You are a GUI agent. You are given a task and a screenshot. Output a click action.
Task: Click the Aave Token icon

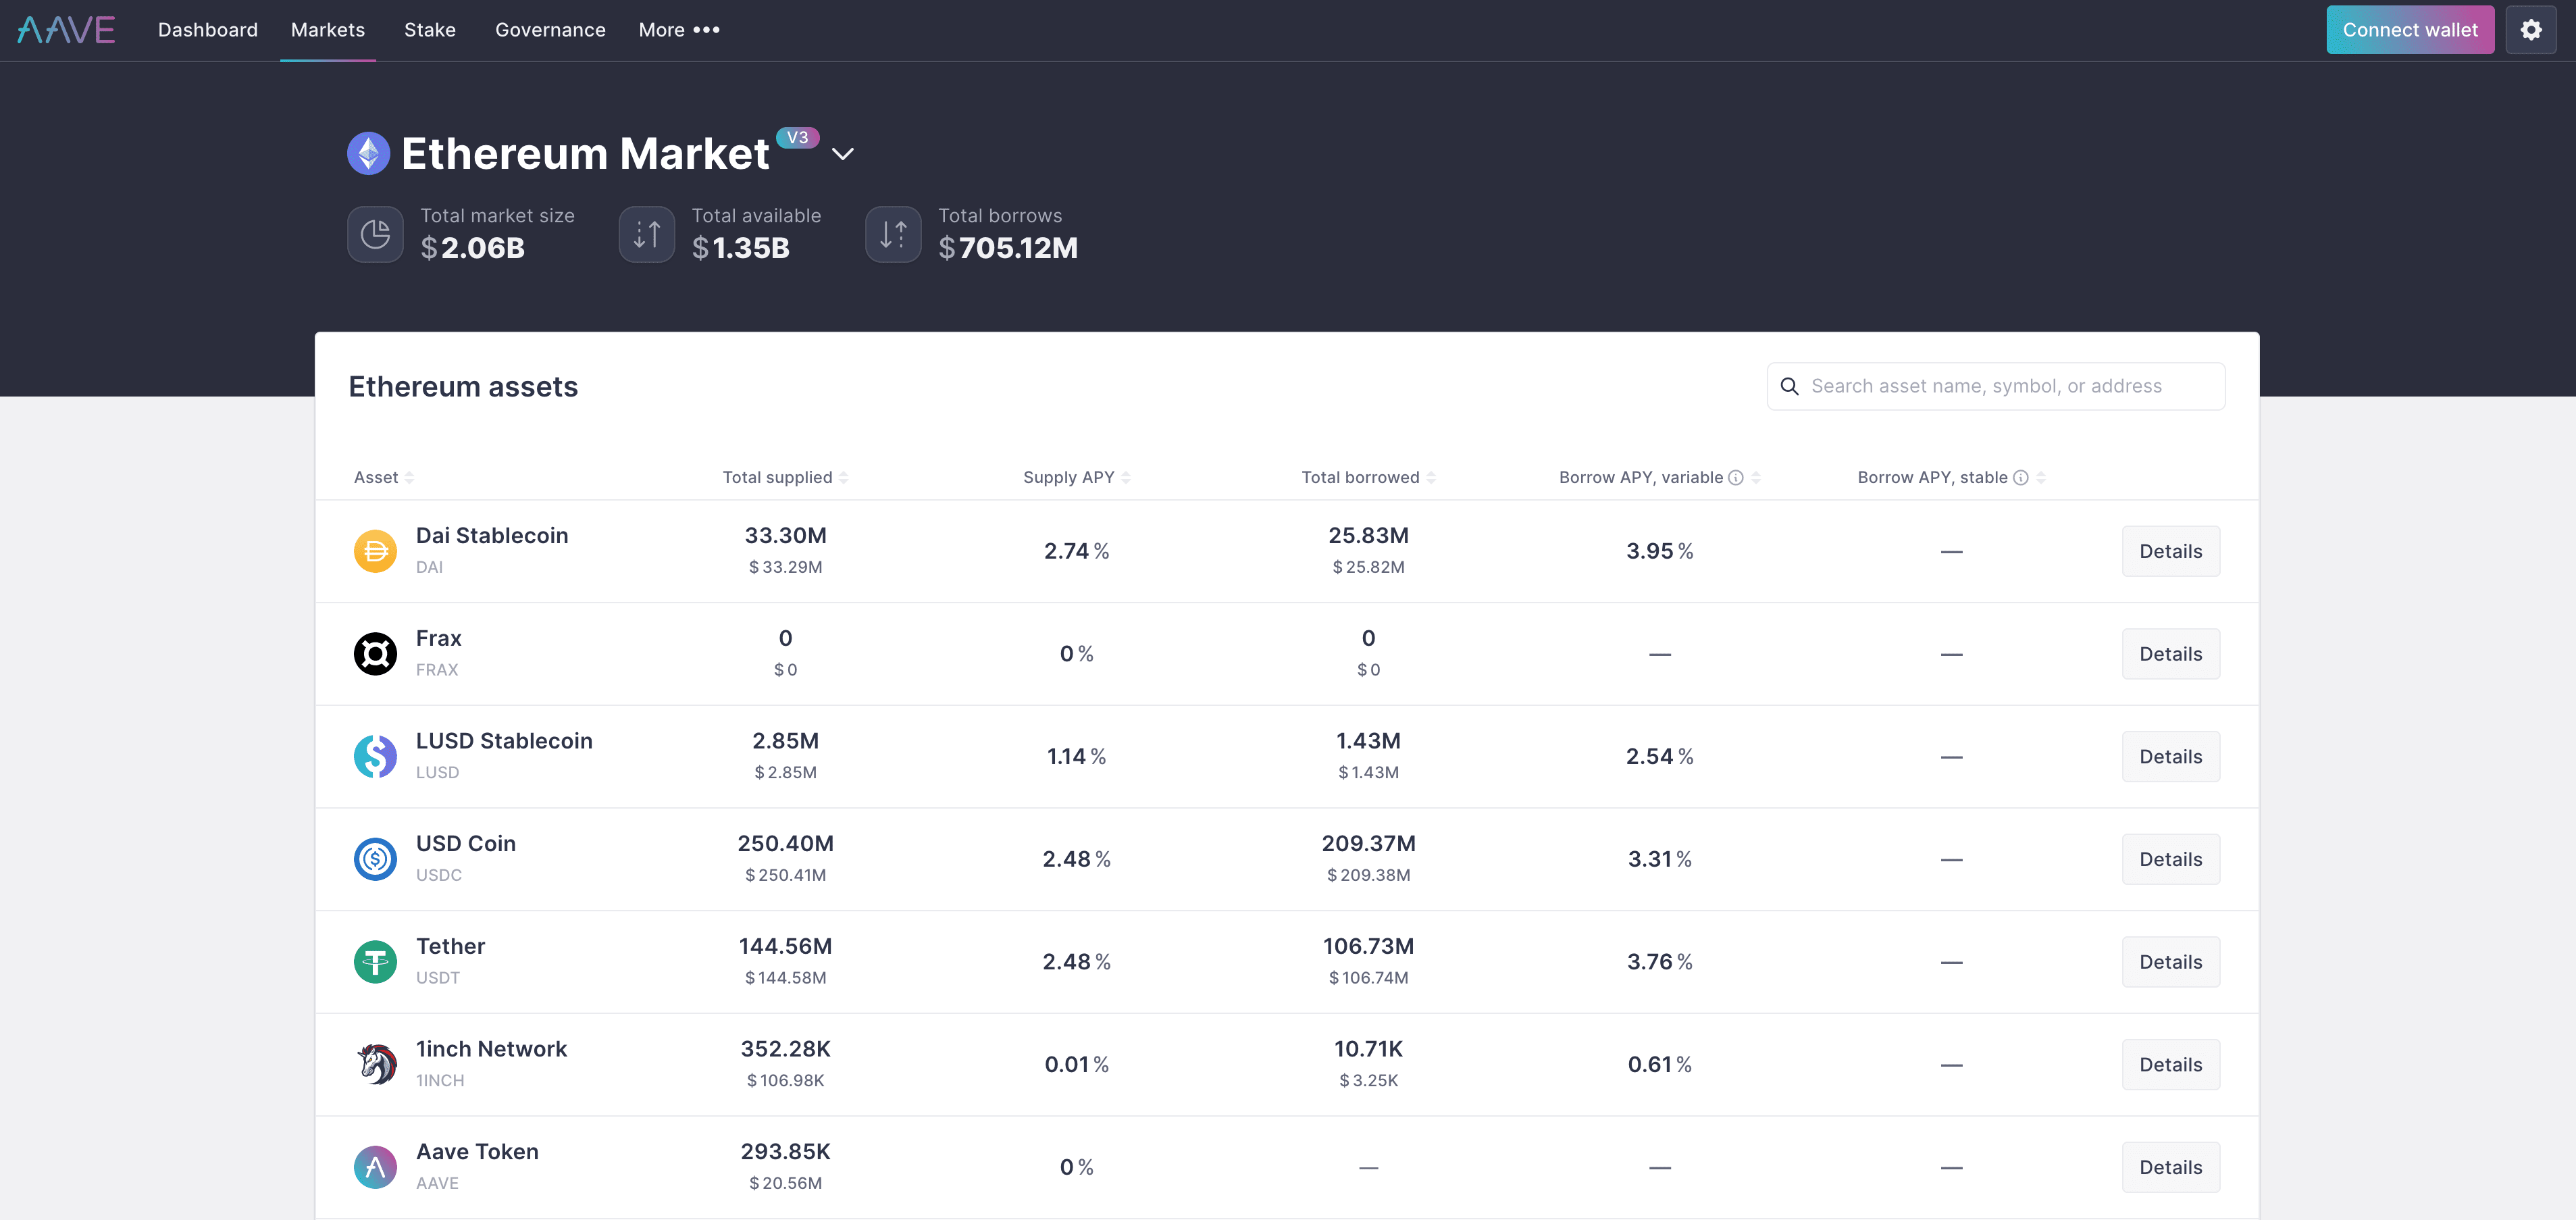click(375, 1166)
